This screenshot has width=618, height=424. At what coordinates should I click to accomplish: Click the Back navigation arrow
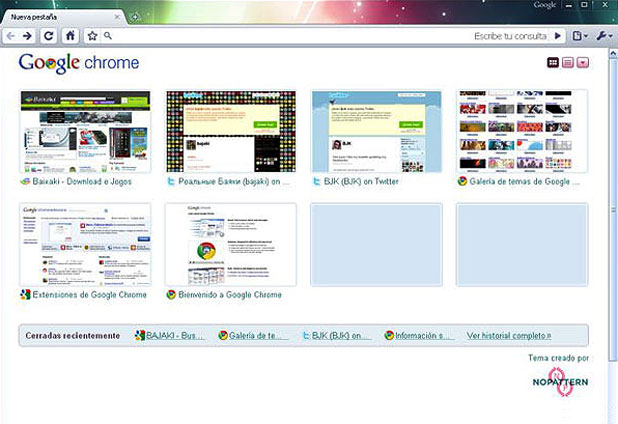pyautogui.click(x=10, y=36)
